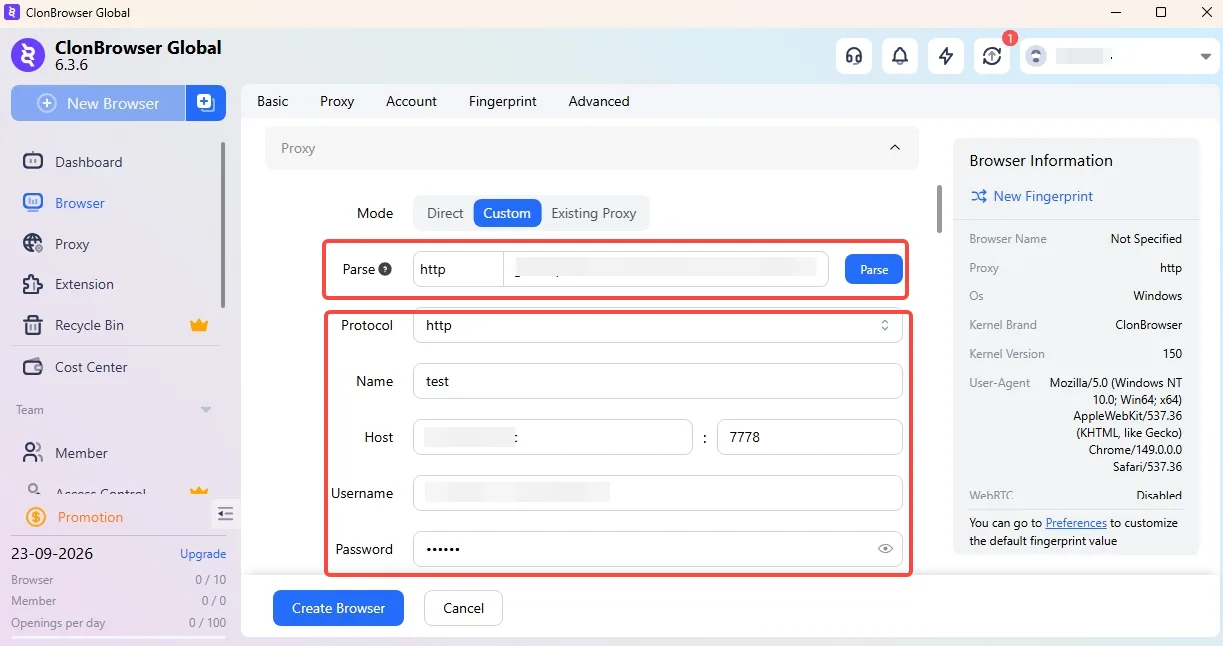This screenshot has height=646, width=1223.
Task: Switch to the Fingerprint tab
Action: click(503, 101)
